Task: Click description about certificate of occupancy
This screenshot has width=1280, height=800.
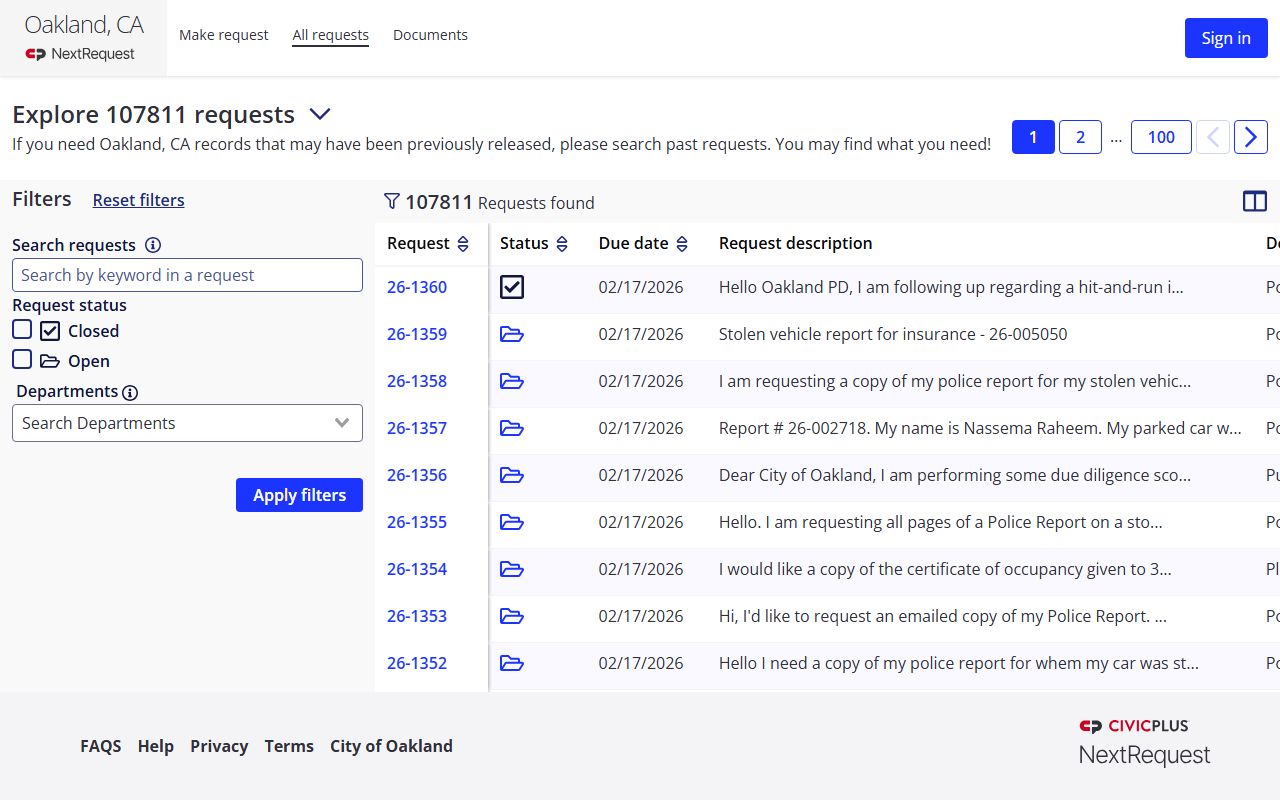Action: pyautogui.click(x=945, y=569)
